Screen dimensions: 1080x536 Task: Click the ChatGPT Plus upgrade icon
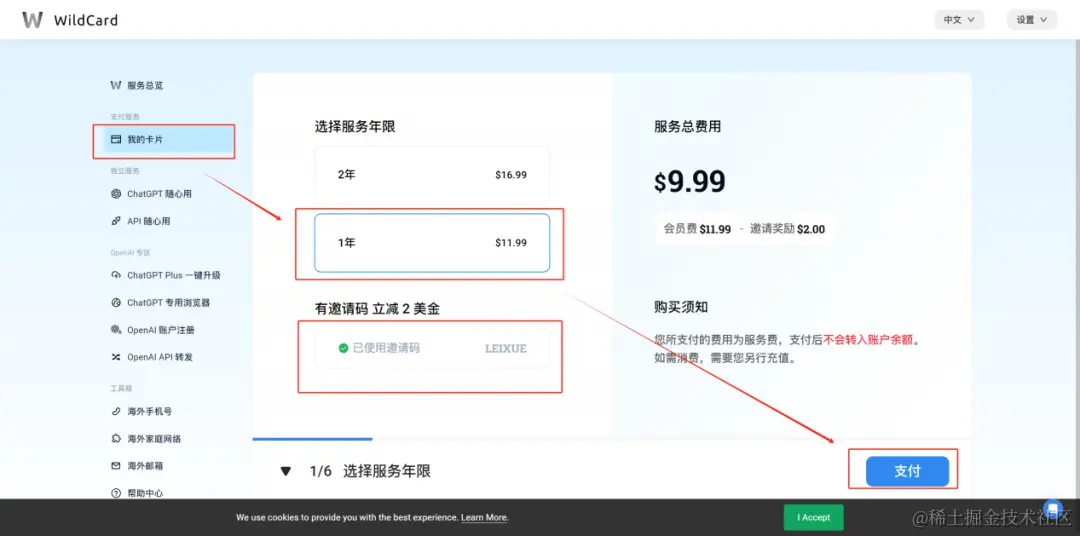[116, 275]
